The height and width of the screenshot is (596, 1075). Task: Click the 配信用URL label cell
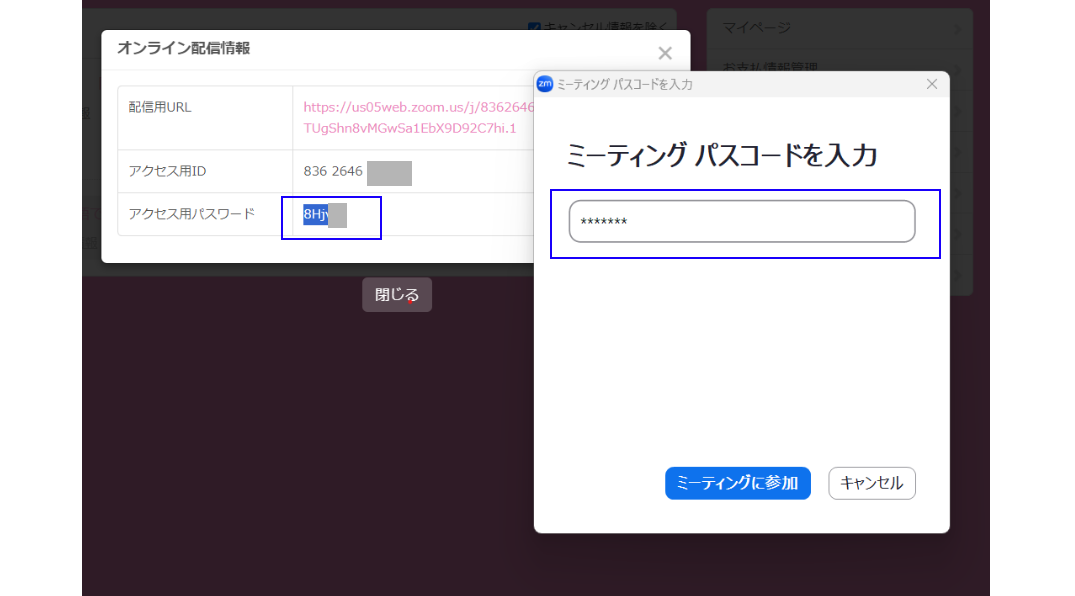click(204, 117)
